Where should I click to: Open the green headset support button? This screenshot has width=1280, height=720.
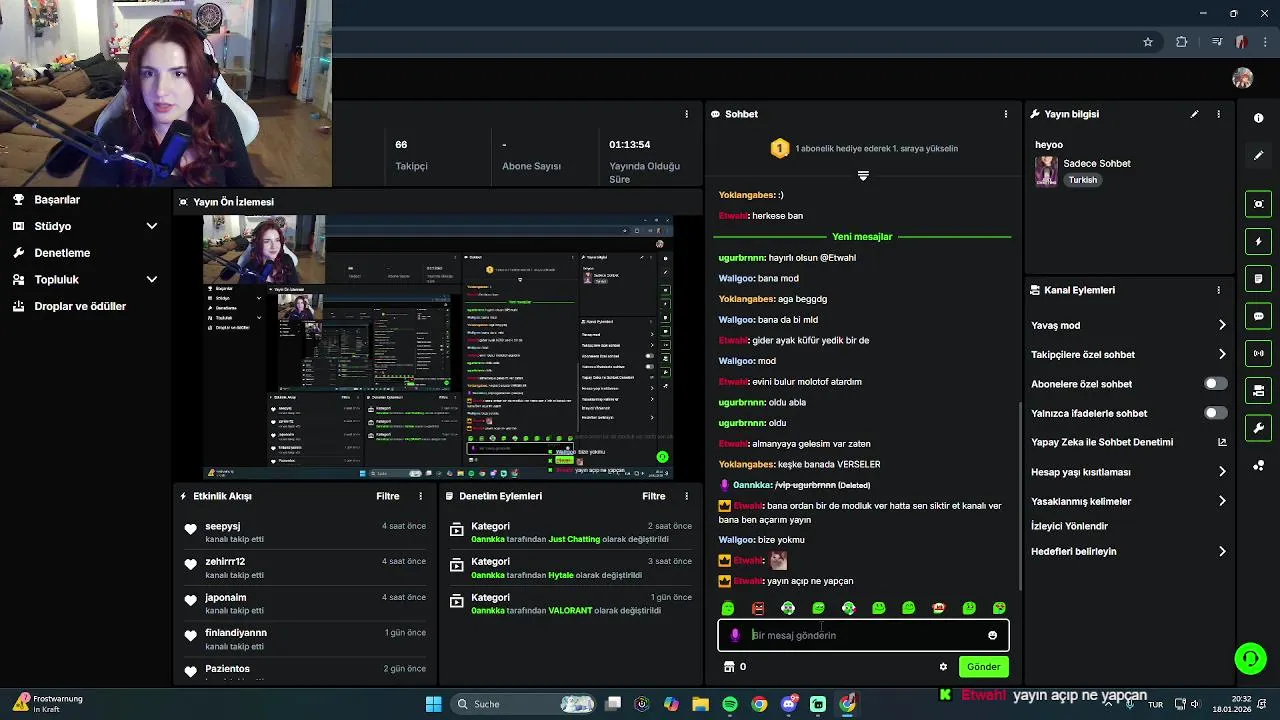point(1250,658)
